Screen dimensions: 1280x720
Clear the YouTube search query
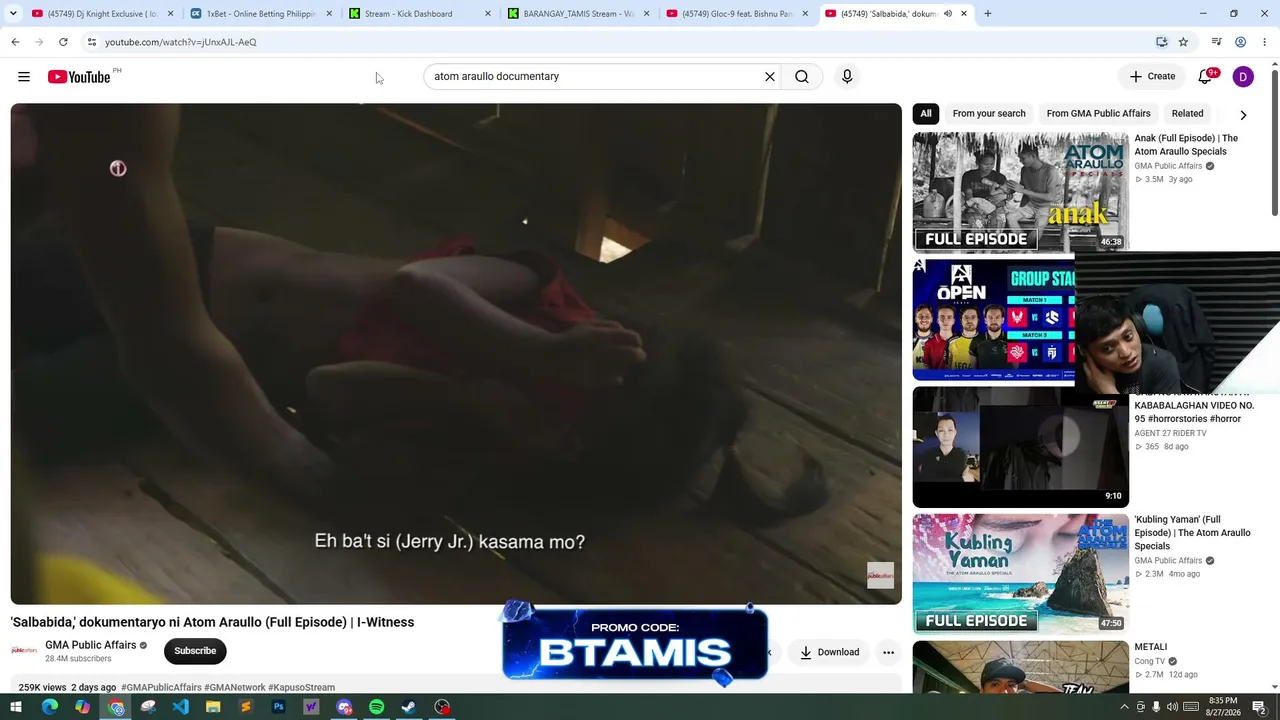pyautogui.click(x=770, y=77)
